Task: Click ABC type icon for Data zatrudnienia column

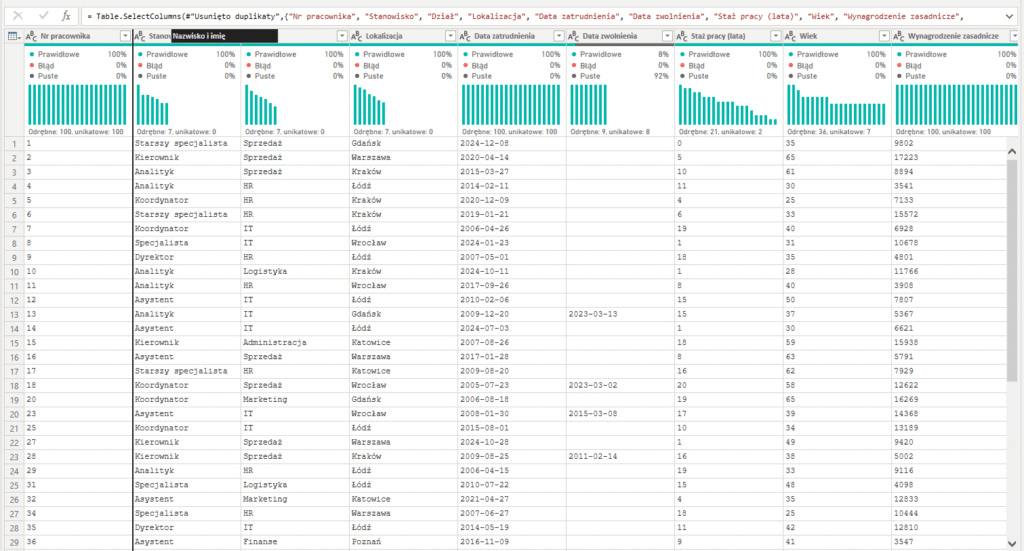Action: click(466, 36)
